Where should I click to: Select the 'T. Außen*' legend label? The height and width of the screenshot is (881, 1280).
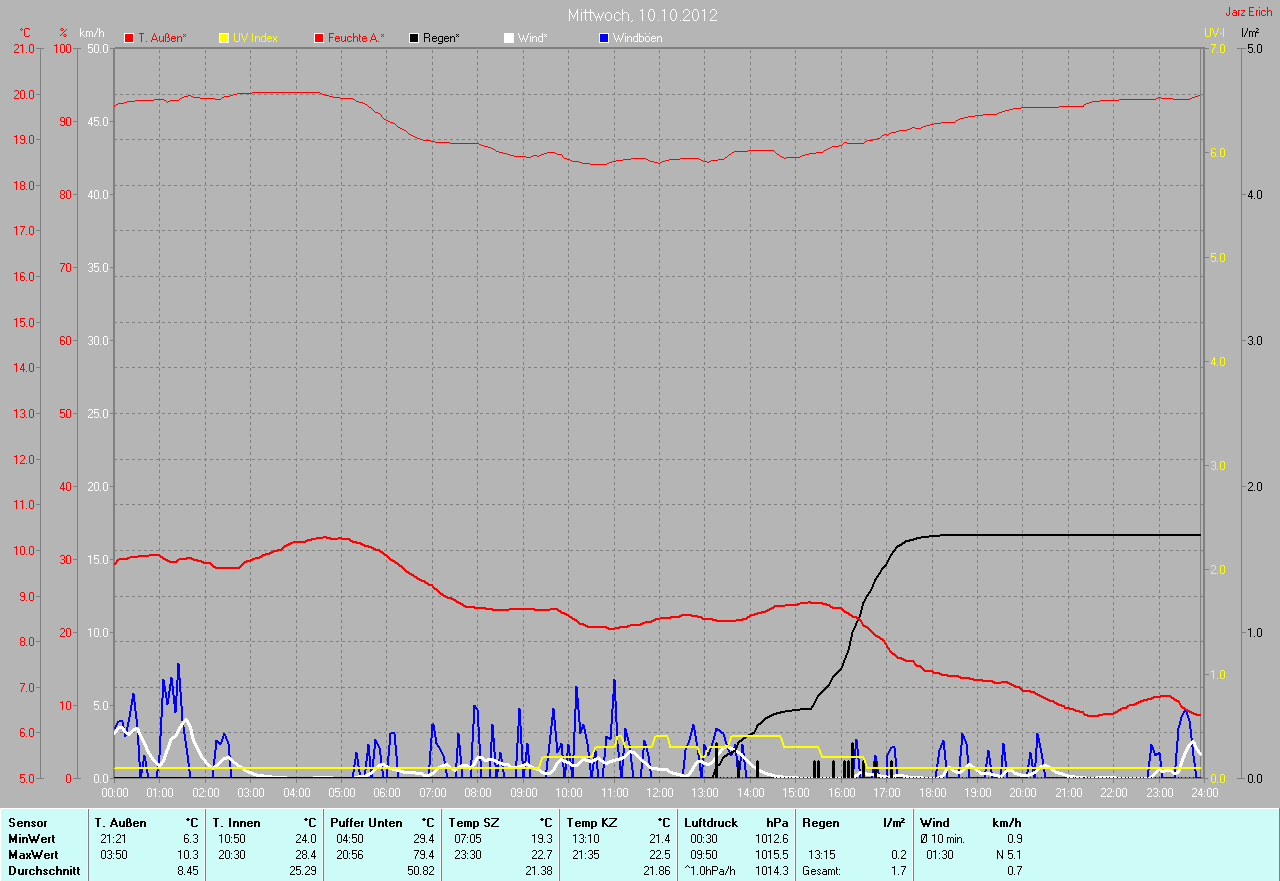click(162, 38)
